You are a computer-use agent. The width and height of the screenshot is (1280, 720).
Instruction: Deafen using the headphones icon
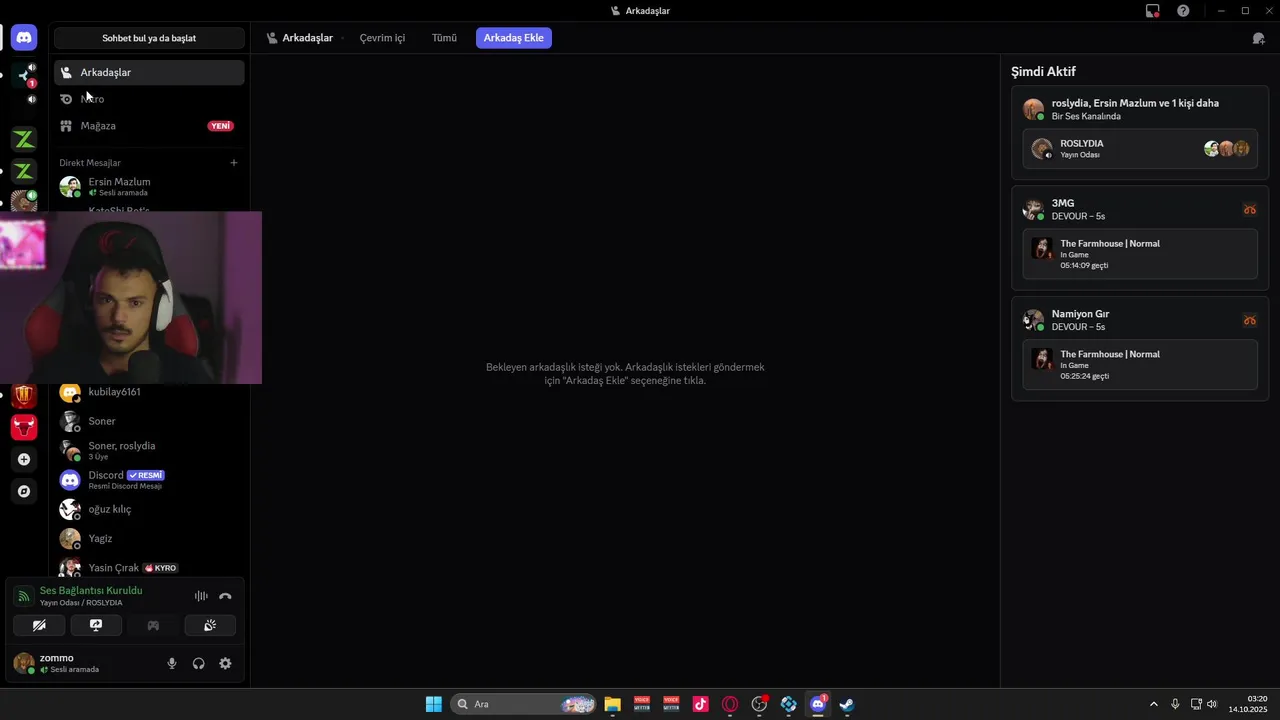[198, 663]
